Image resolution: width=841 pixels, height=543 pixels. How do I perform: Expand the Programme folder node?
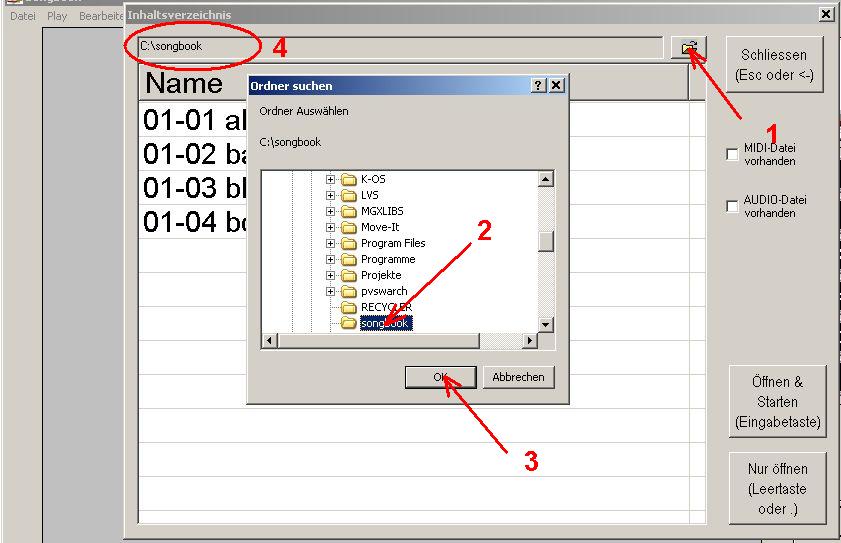coord(330,260)
